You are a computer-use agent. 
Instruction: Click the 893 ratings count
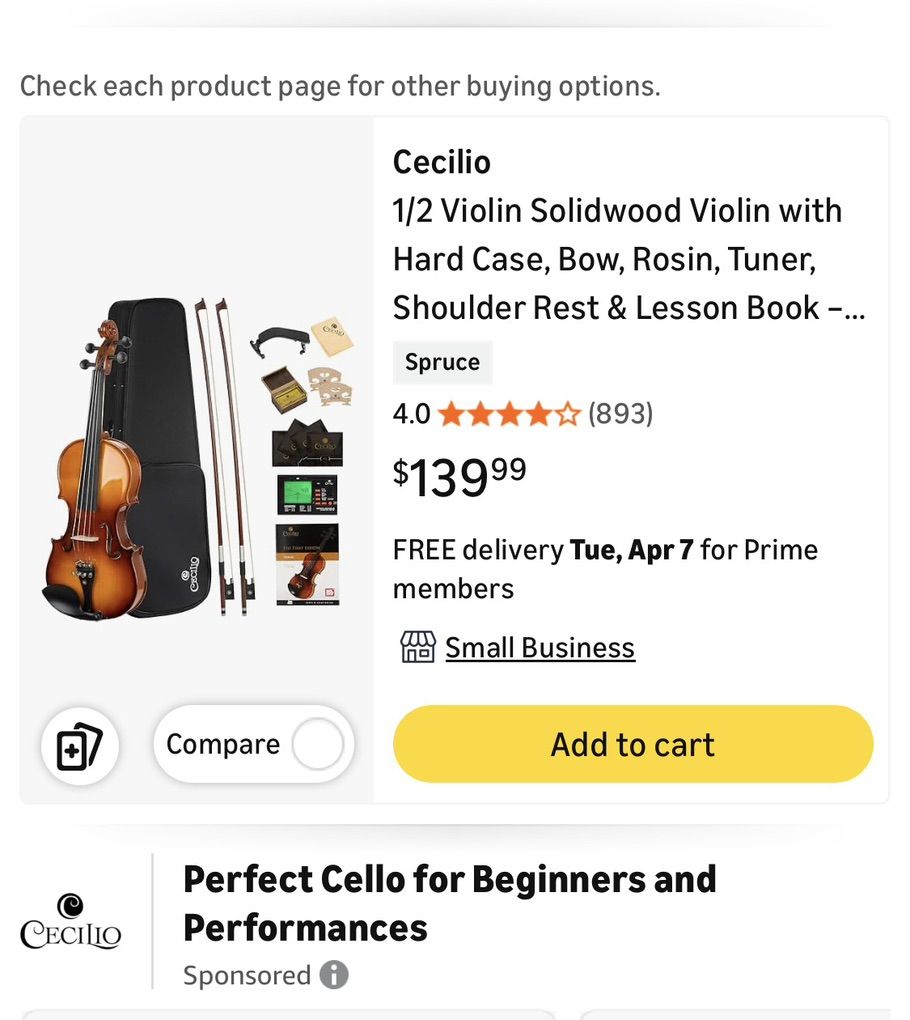tap(622, 412)
